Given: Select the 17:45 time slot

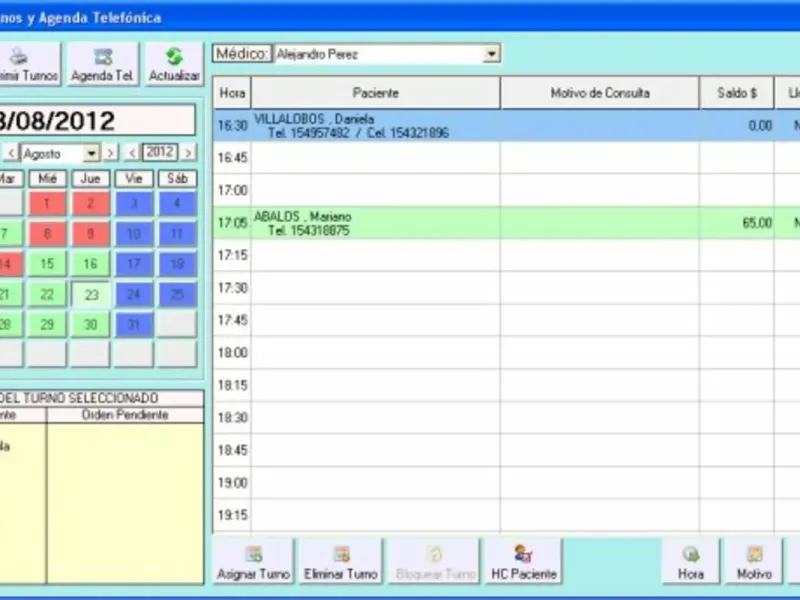Looking at the screenshot, I should [x=507, y=320].
